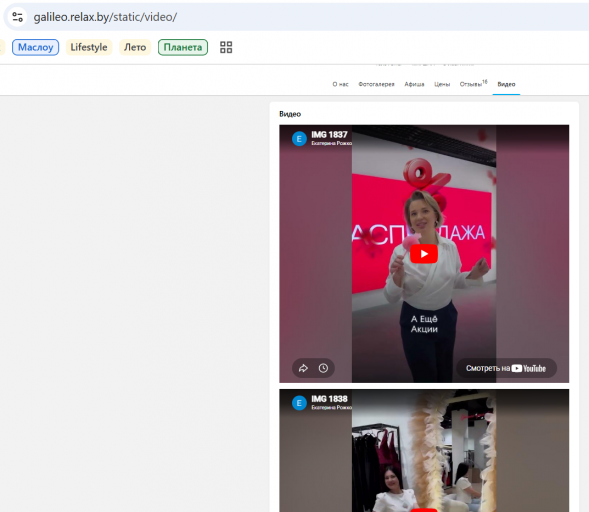Open site information icon in address bar

[x=17, y=17]
